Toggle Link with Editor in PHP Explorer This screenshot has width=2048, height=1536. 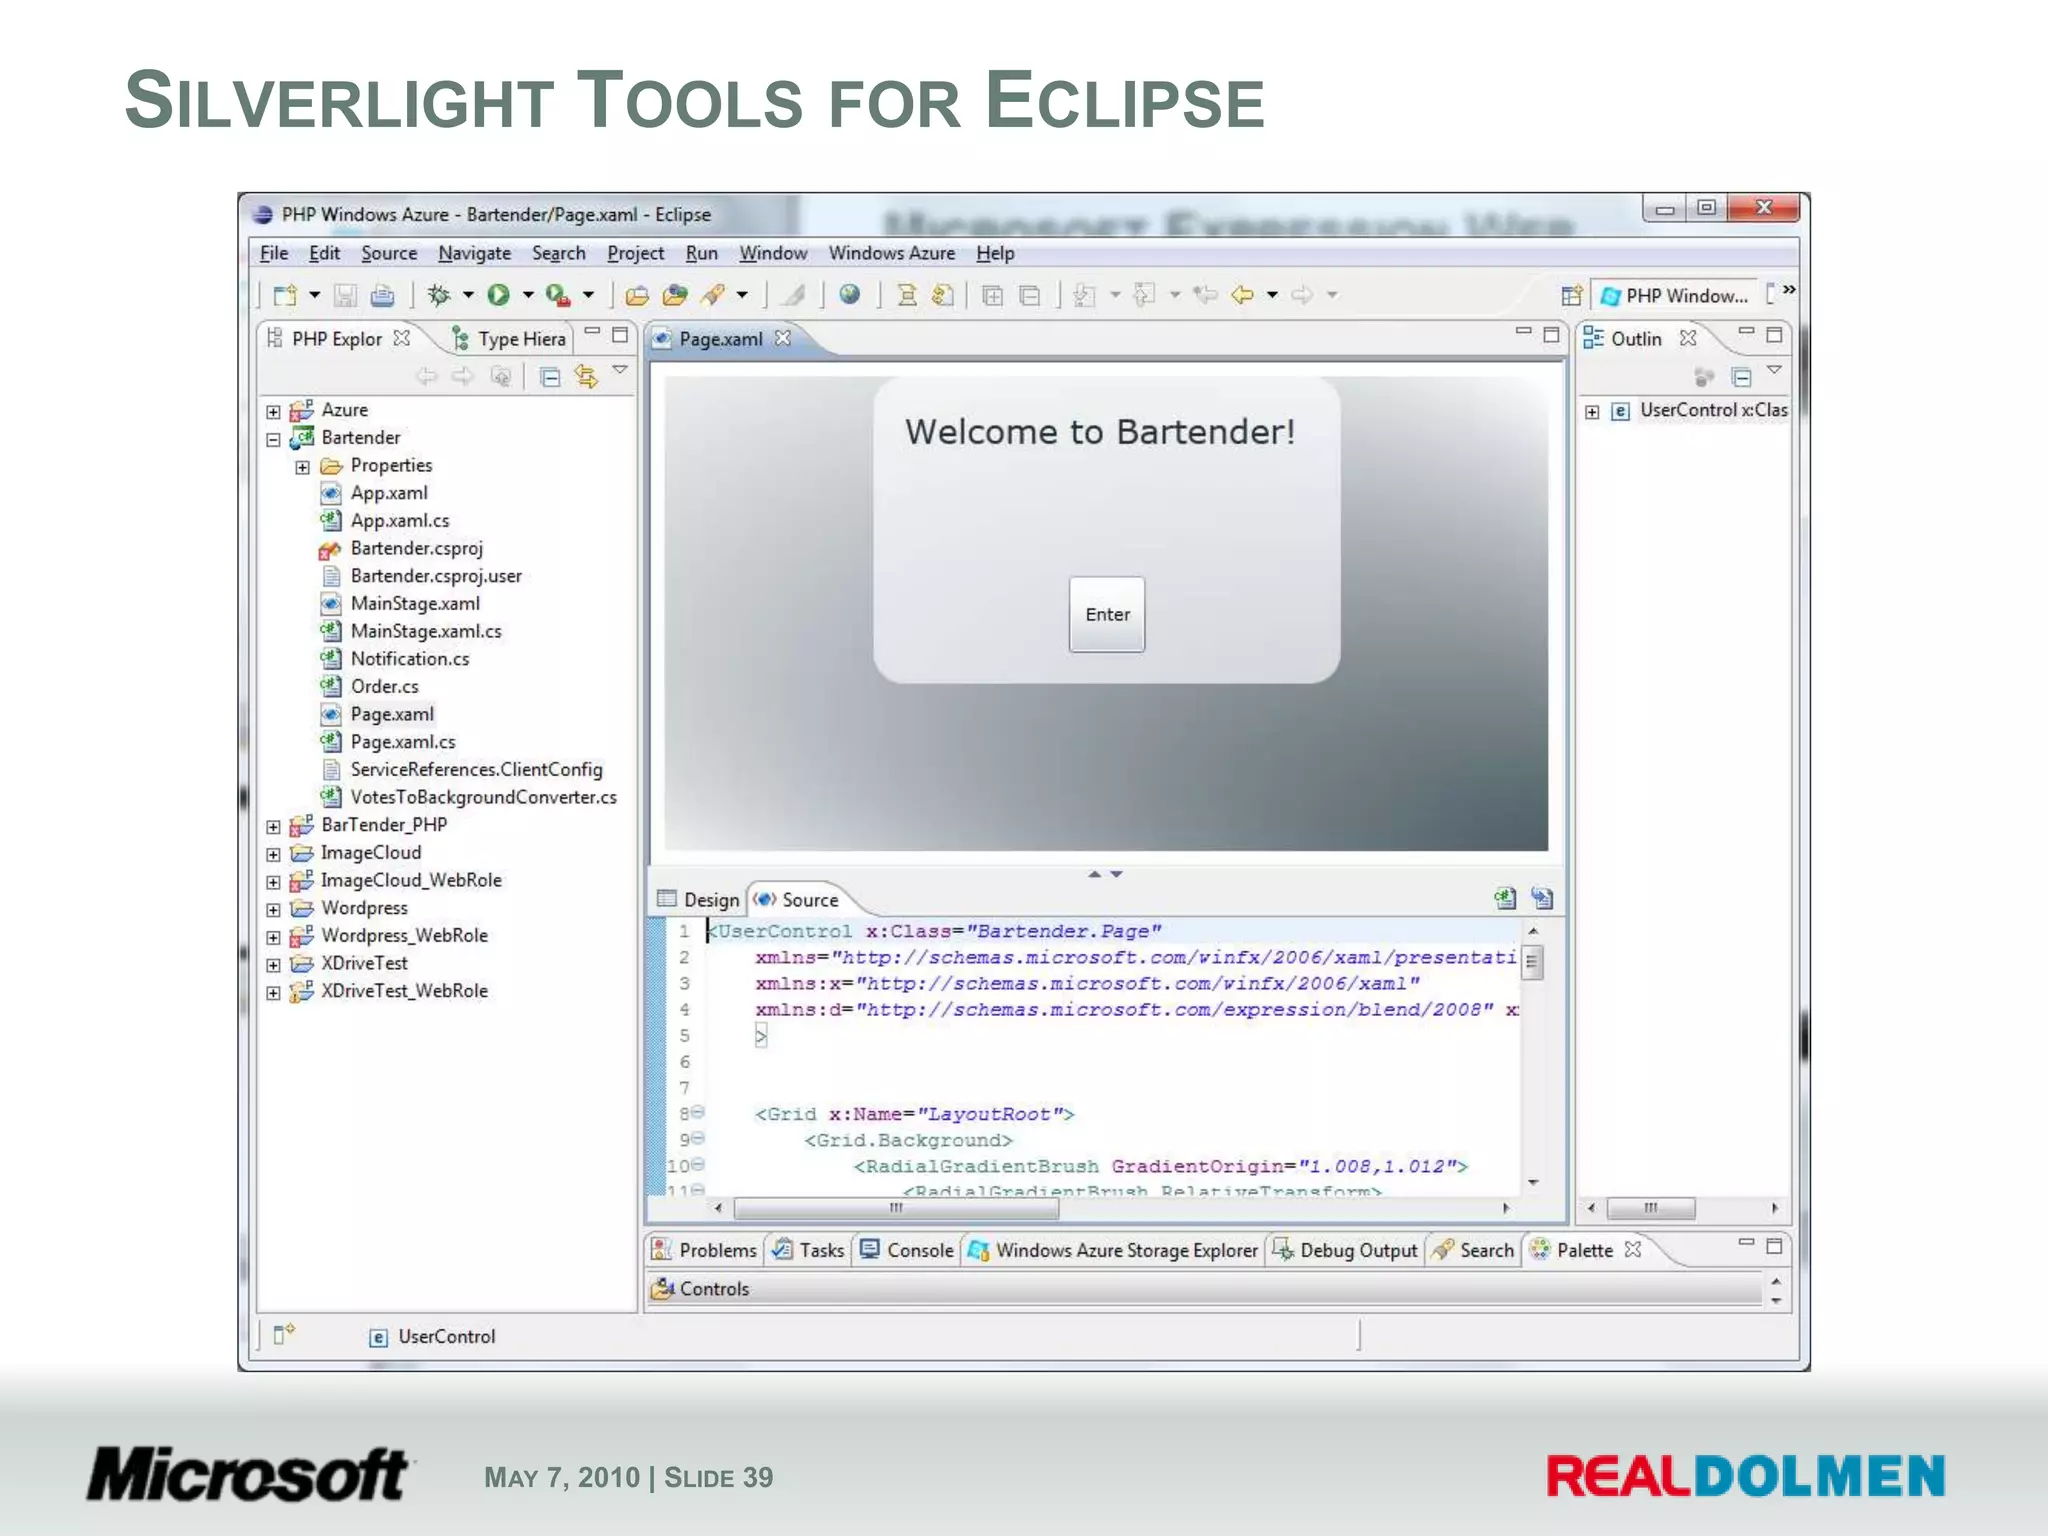click(586, 377)
